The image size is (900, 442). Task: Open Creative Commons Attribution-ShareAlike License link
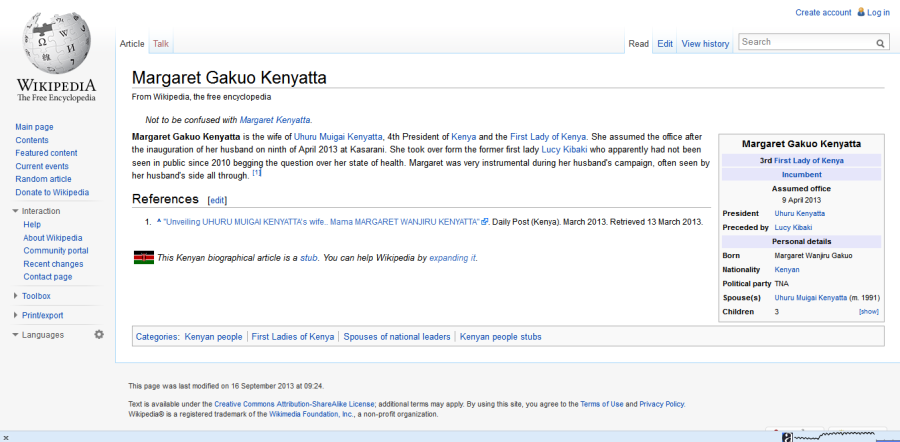pyautogui.click(x=294, y=404)
